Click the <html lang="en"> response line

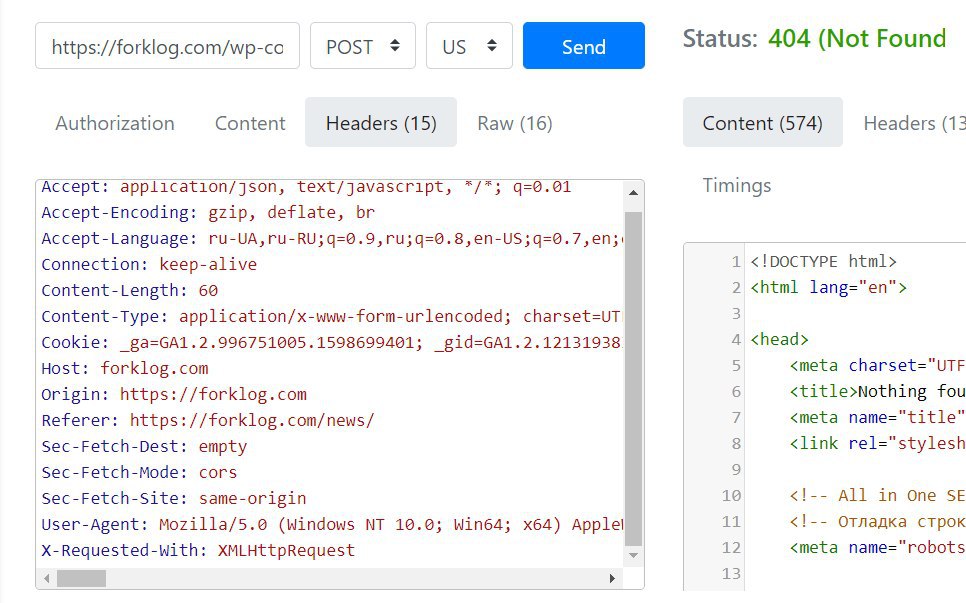coord(829,287)
